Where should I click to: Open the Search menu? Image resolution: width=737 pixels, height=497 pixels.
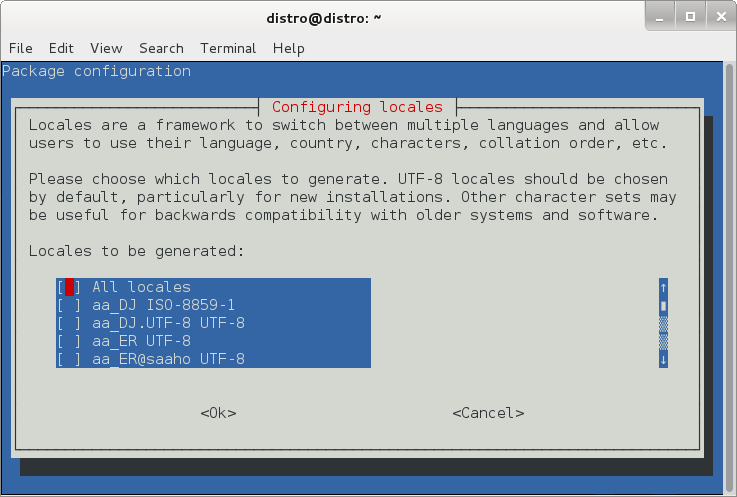click(x=161, y=48)
